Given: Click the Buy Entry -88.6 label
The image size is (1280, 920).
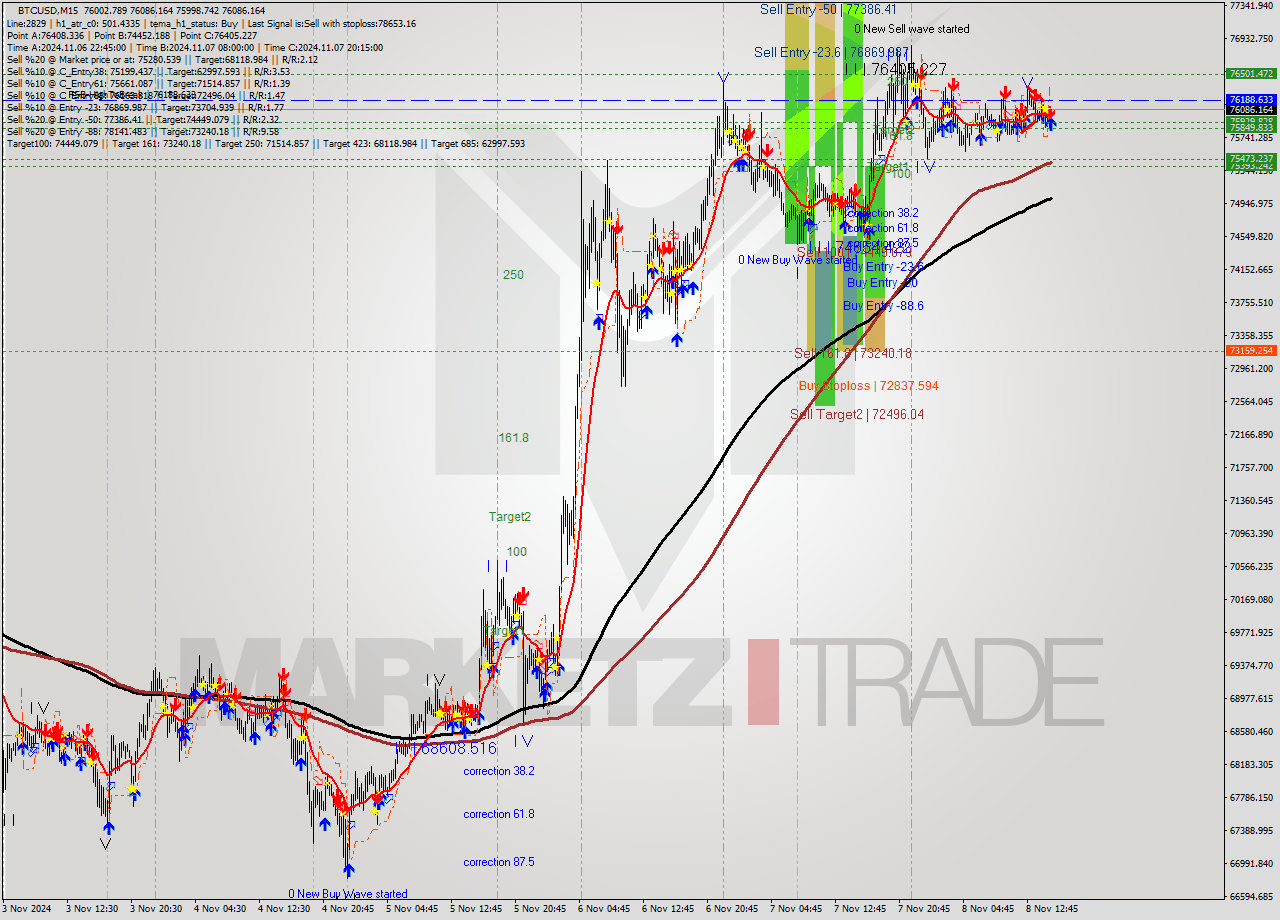Looking at the screenshot, I should coord(883,306).
